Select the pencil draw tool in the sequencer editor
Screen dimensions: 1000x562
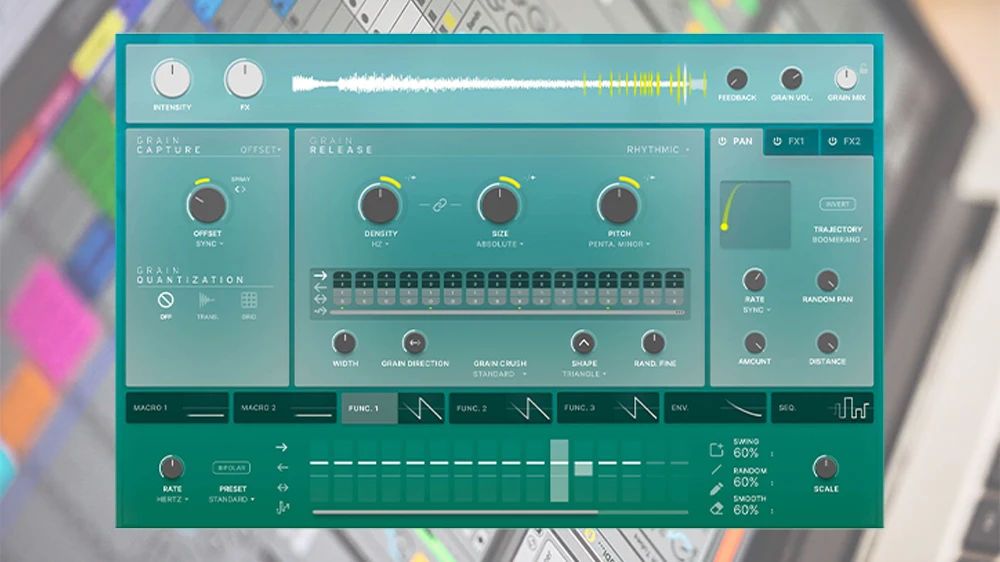coord(716,489)
